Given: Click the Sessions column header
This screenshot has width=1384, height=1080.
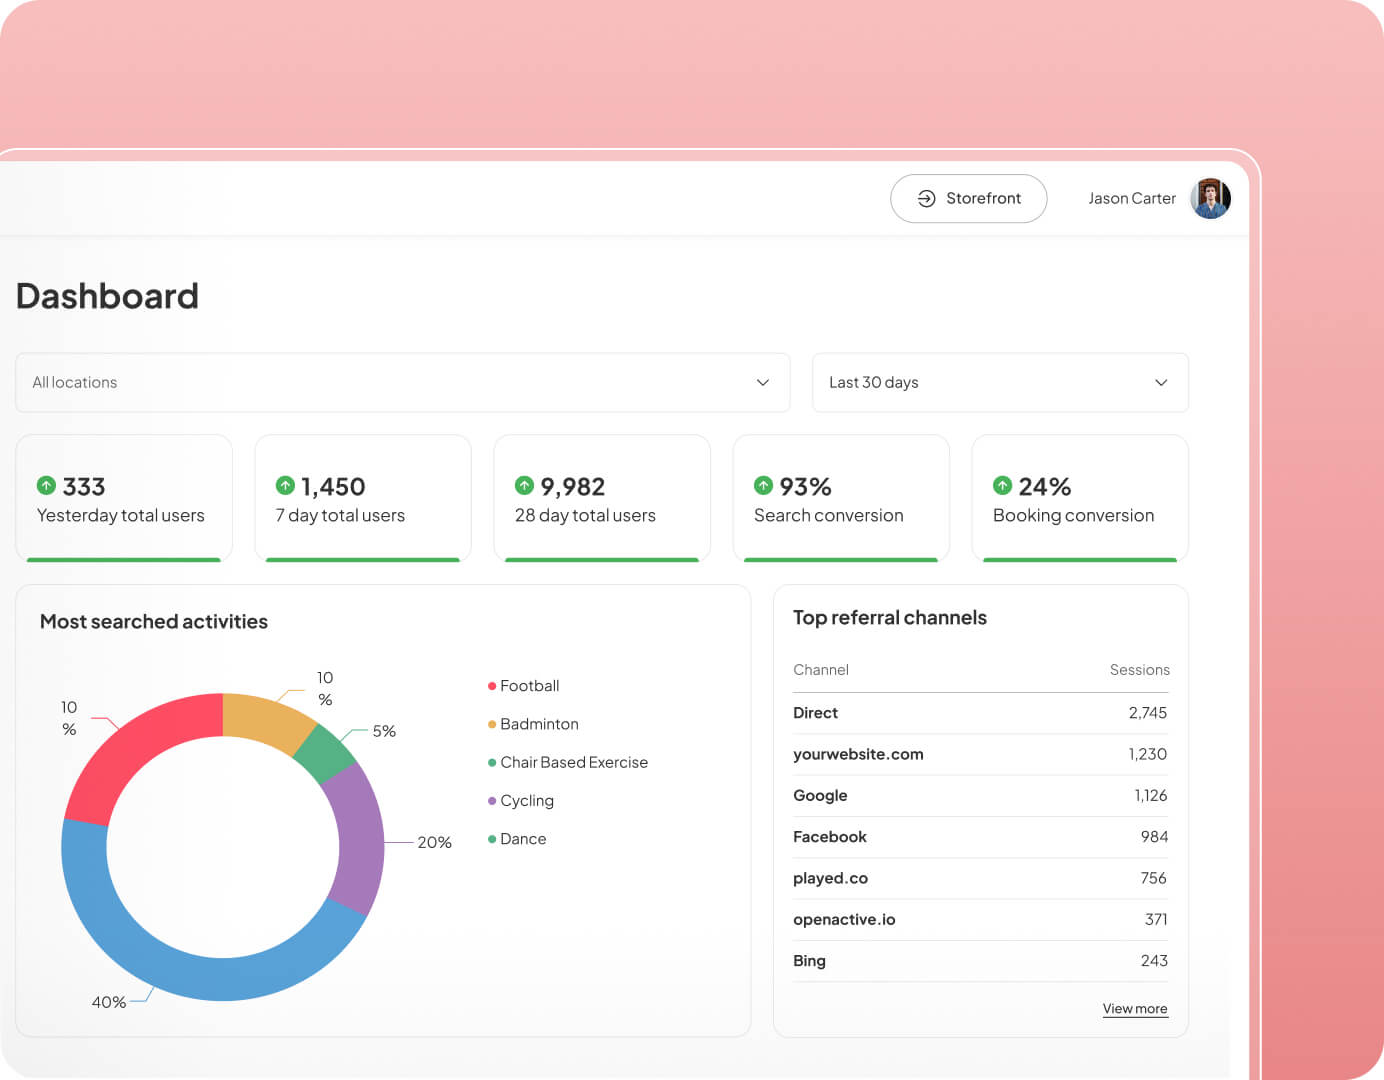Looking at the screenshot, I should 1139,670.
